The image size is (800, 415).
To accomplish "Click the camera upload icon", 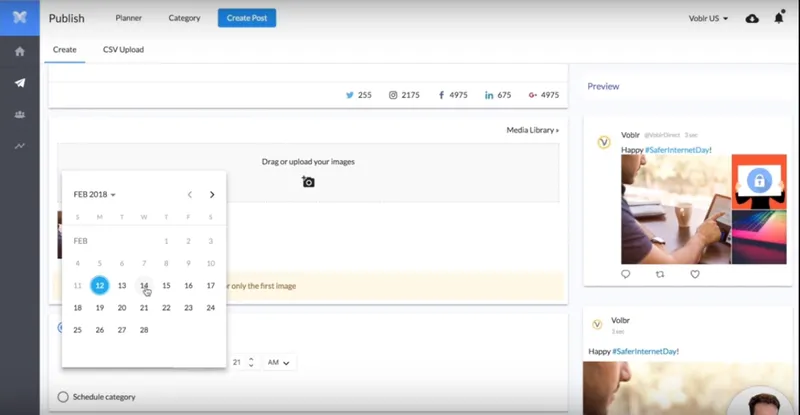I will tap(308, 182).
